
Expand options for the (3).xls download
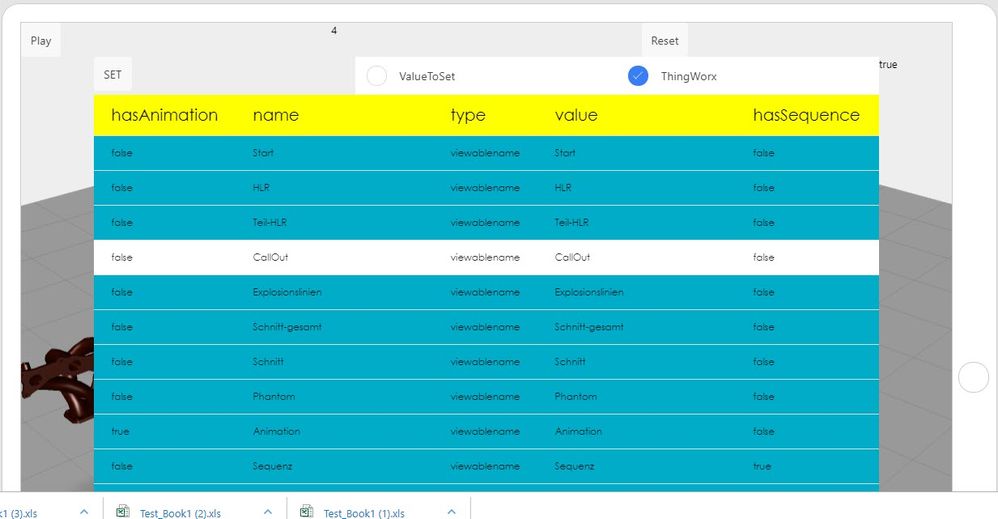pyautogui.click(x=83, y=512)
